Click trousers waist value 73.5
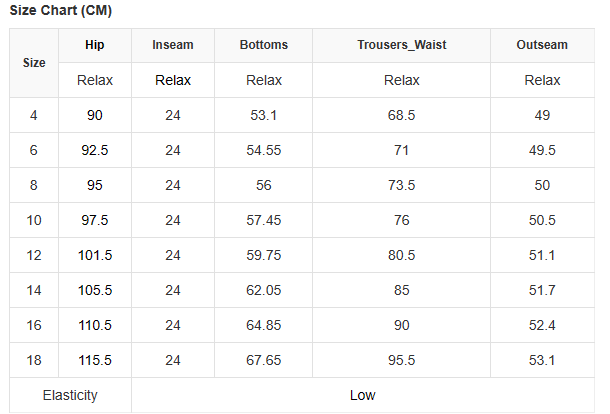The width and height of the screenshot is (610, 414). click(x=401, y=185)
